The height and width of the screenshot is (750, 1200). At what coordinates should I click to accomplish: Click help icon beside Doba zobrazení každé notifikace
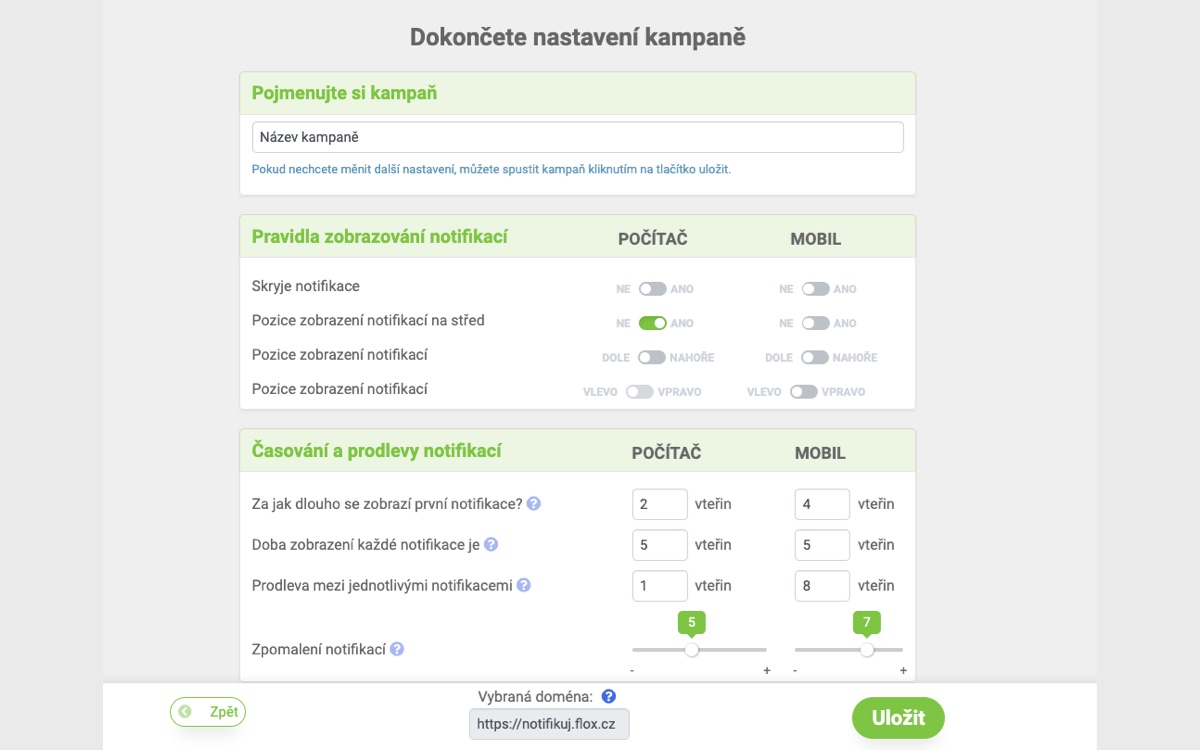click(491, 545)
